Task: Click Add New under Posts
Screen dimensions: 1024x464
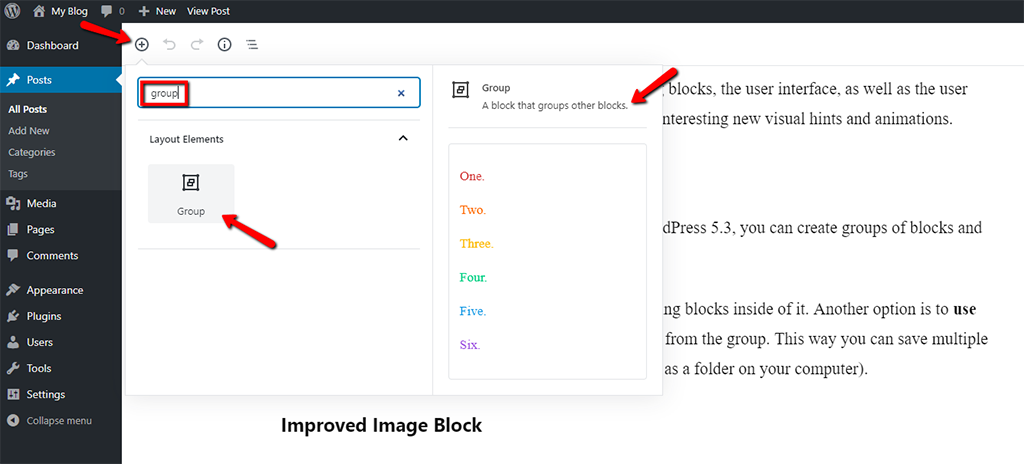Action: click(29, 131)
